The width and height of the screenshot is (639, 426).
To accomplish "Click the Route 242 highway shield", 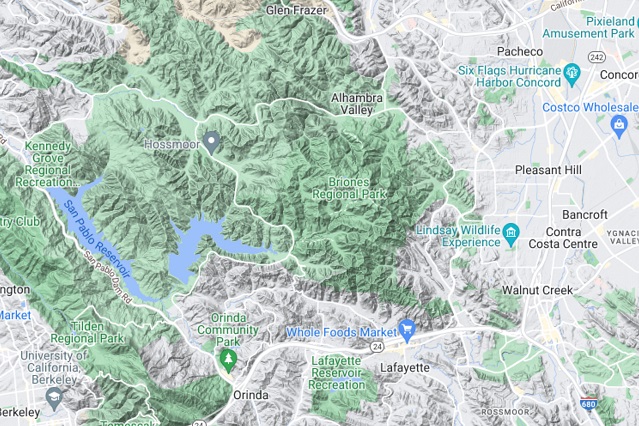I will (597, 57).
